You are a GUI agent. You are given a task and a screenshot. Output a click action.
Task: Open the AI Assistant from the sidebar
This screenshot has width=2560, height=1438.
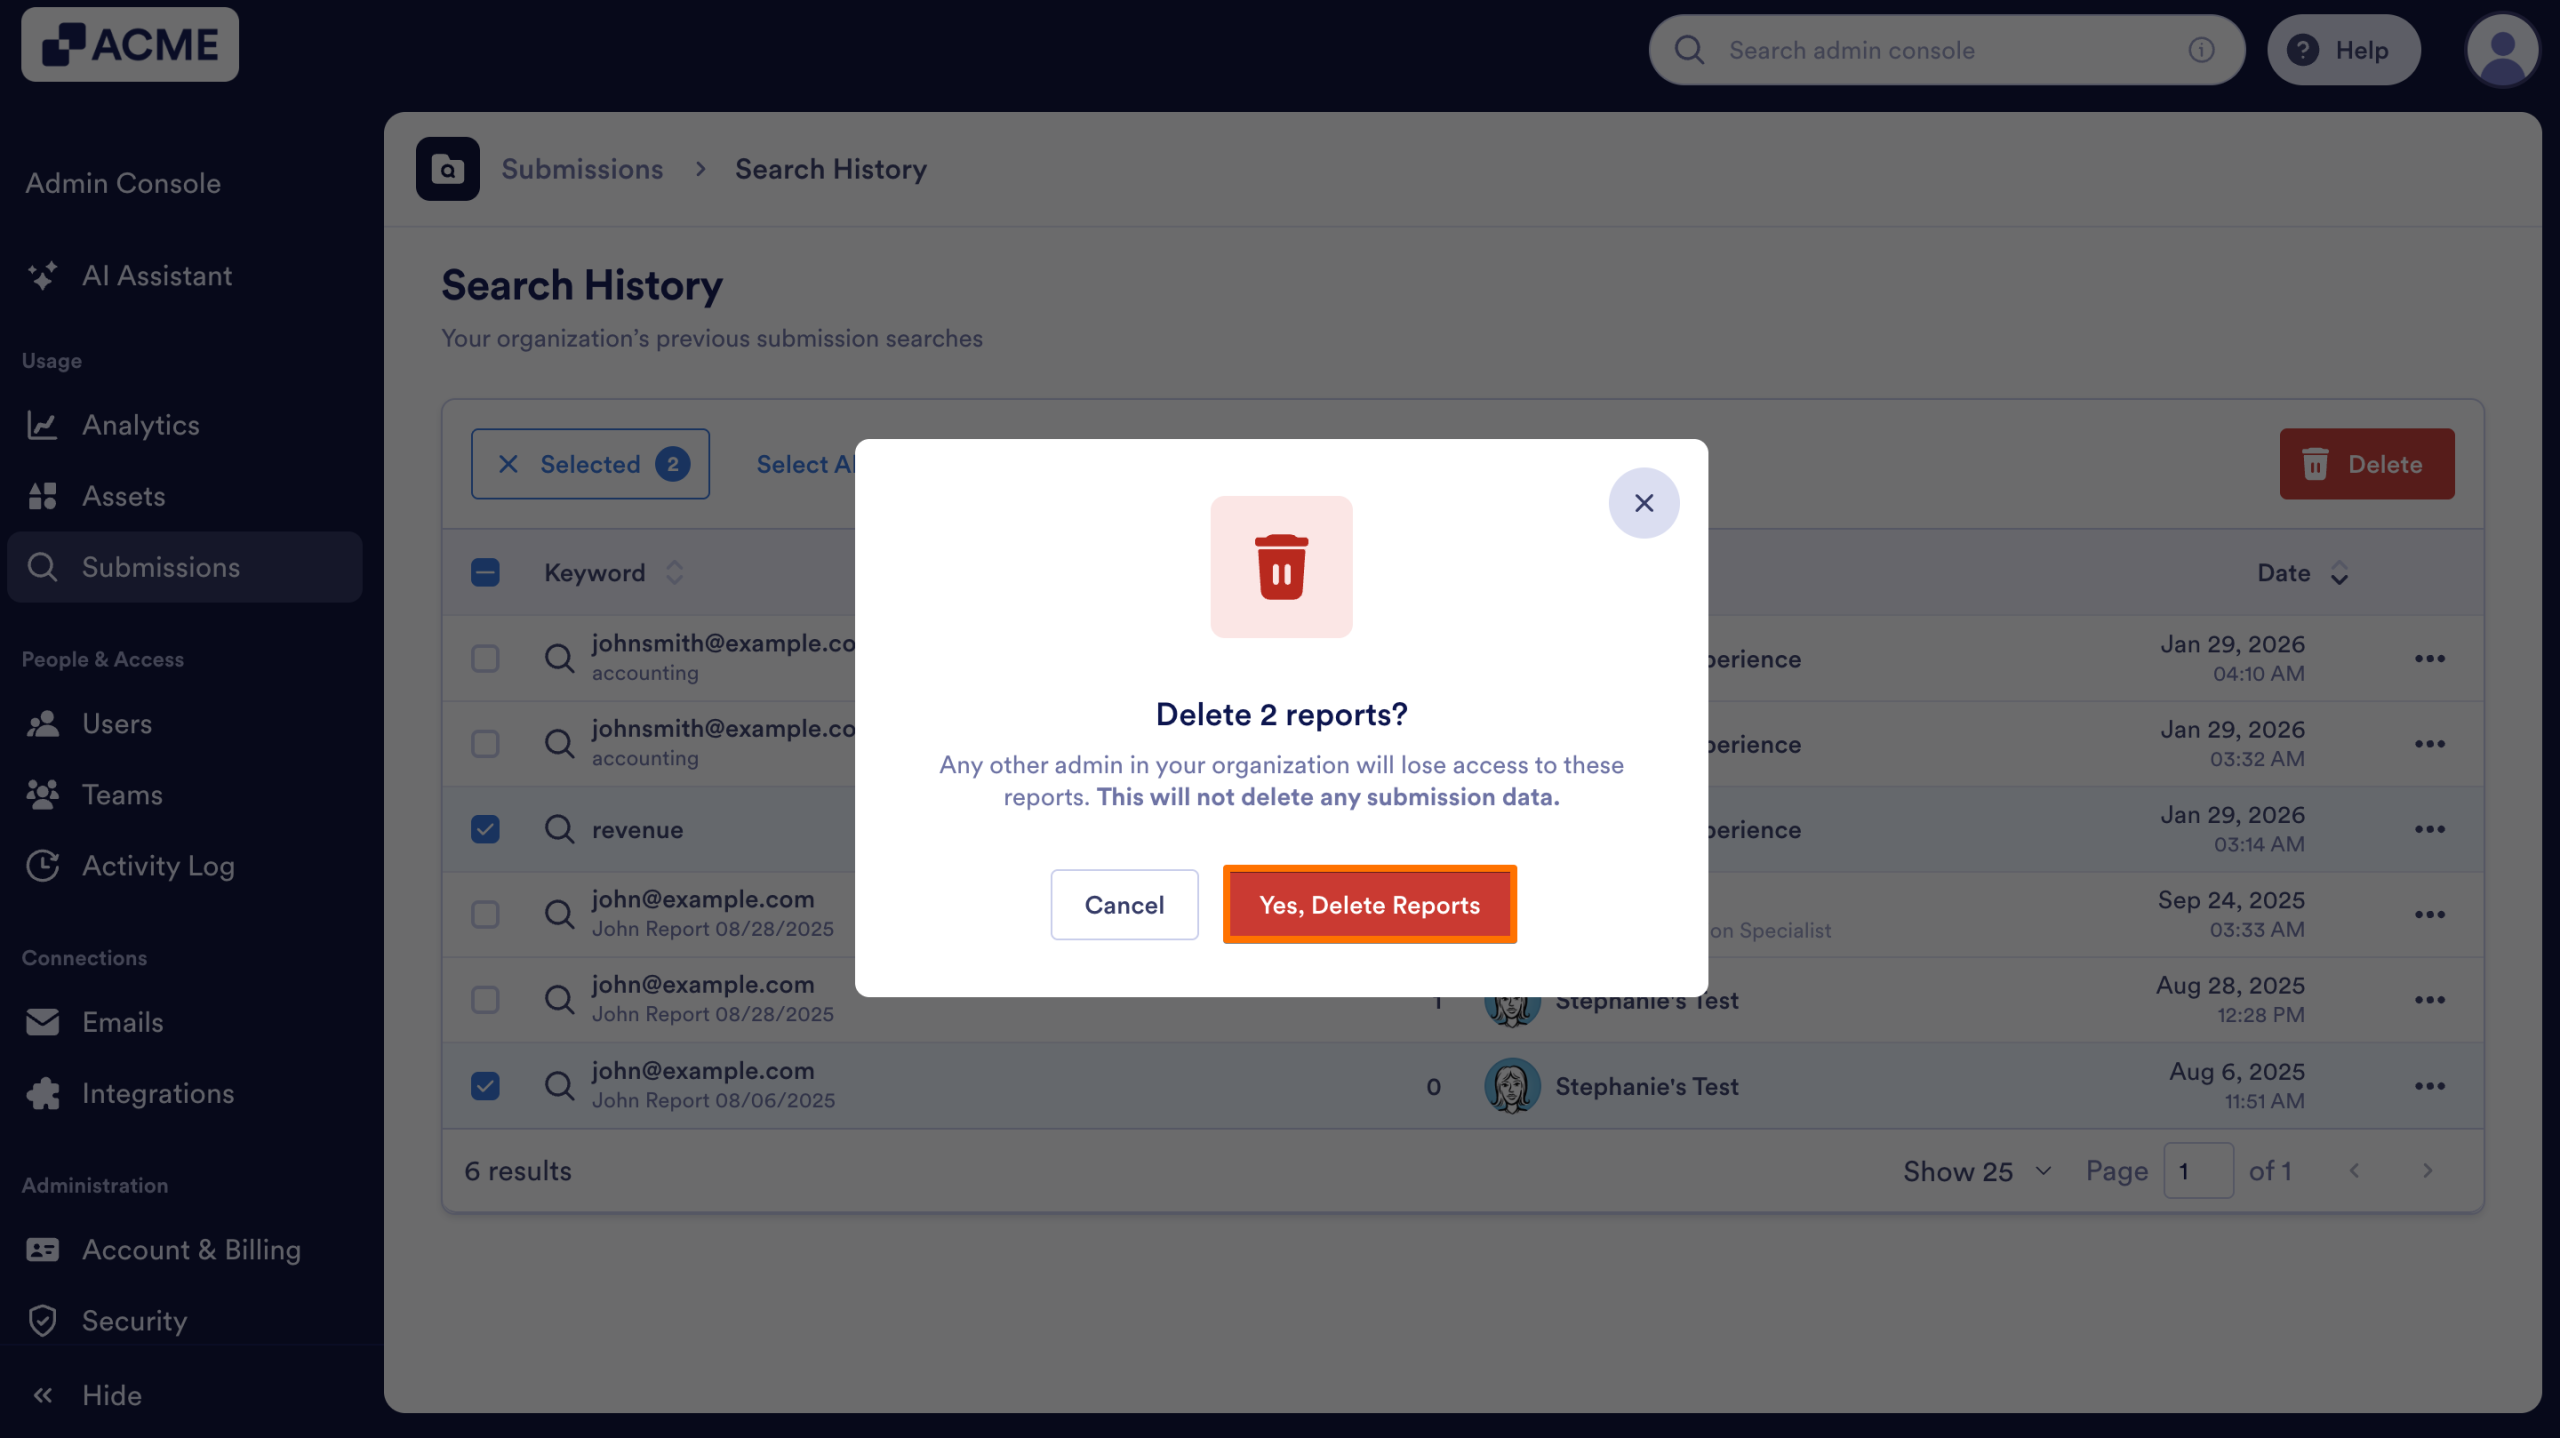click(x=156, y=276)
